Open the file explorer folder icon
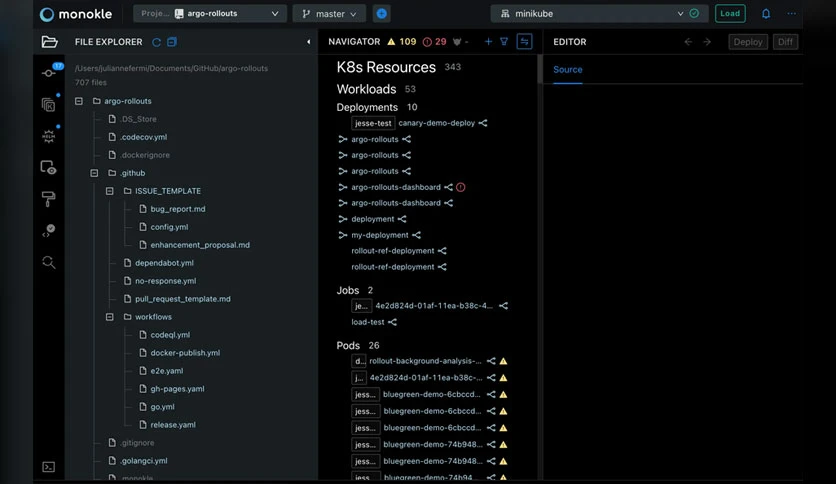Viewport: 836px width, 484px height. click(x=49, y=42)
